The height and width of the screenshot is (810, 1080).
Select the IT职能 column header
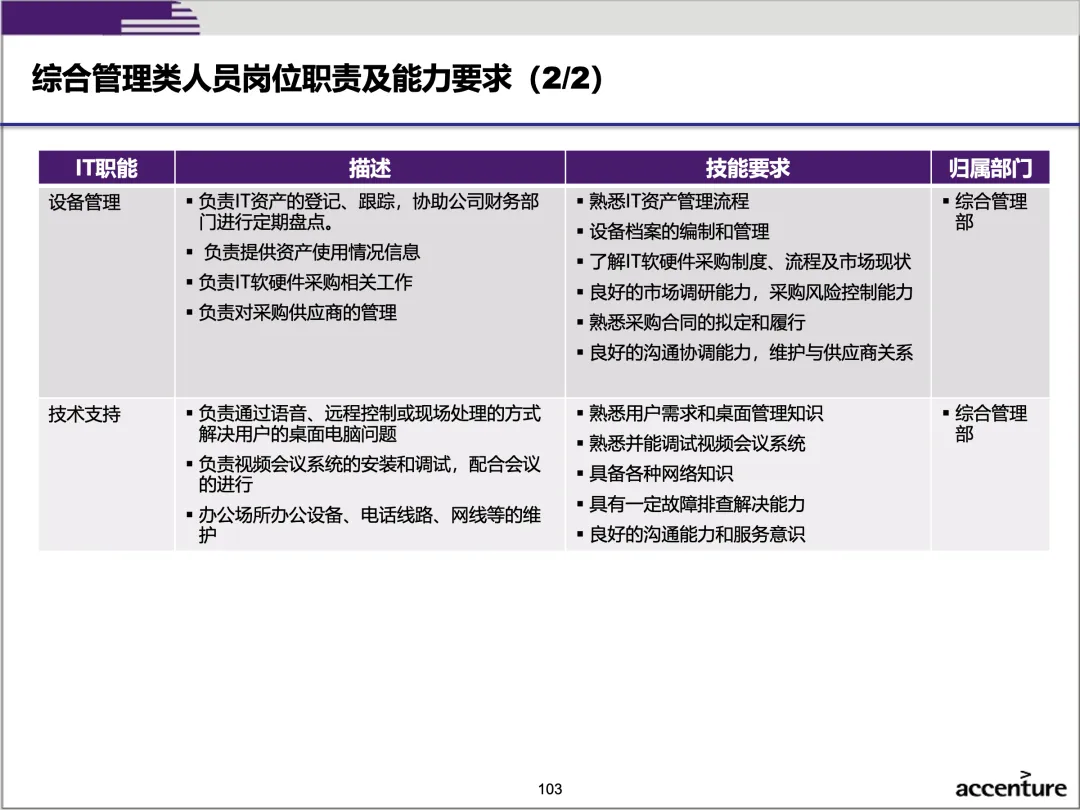107,167
